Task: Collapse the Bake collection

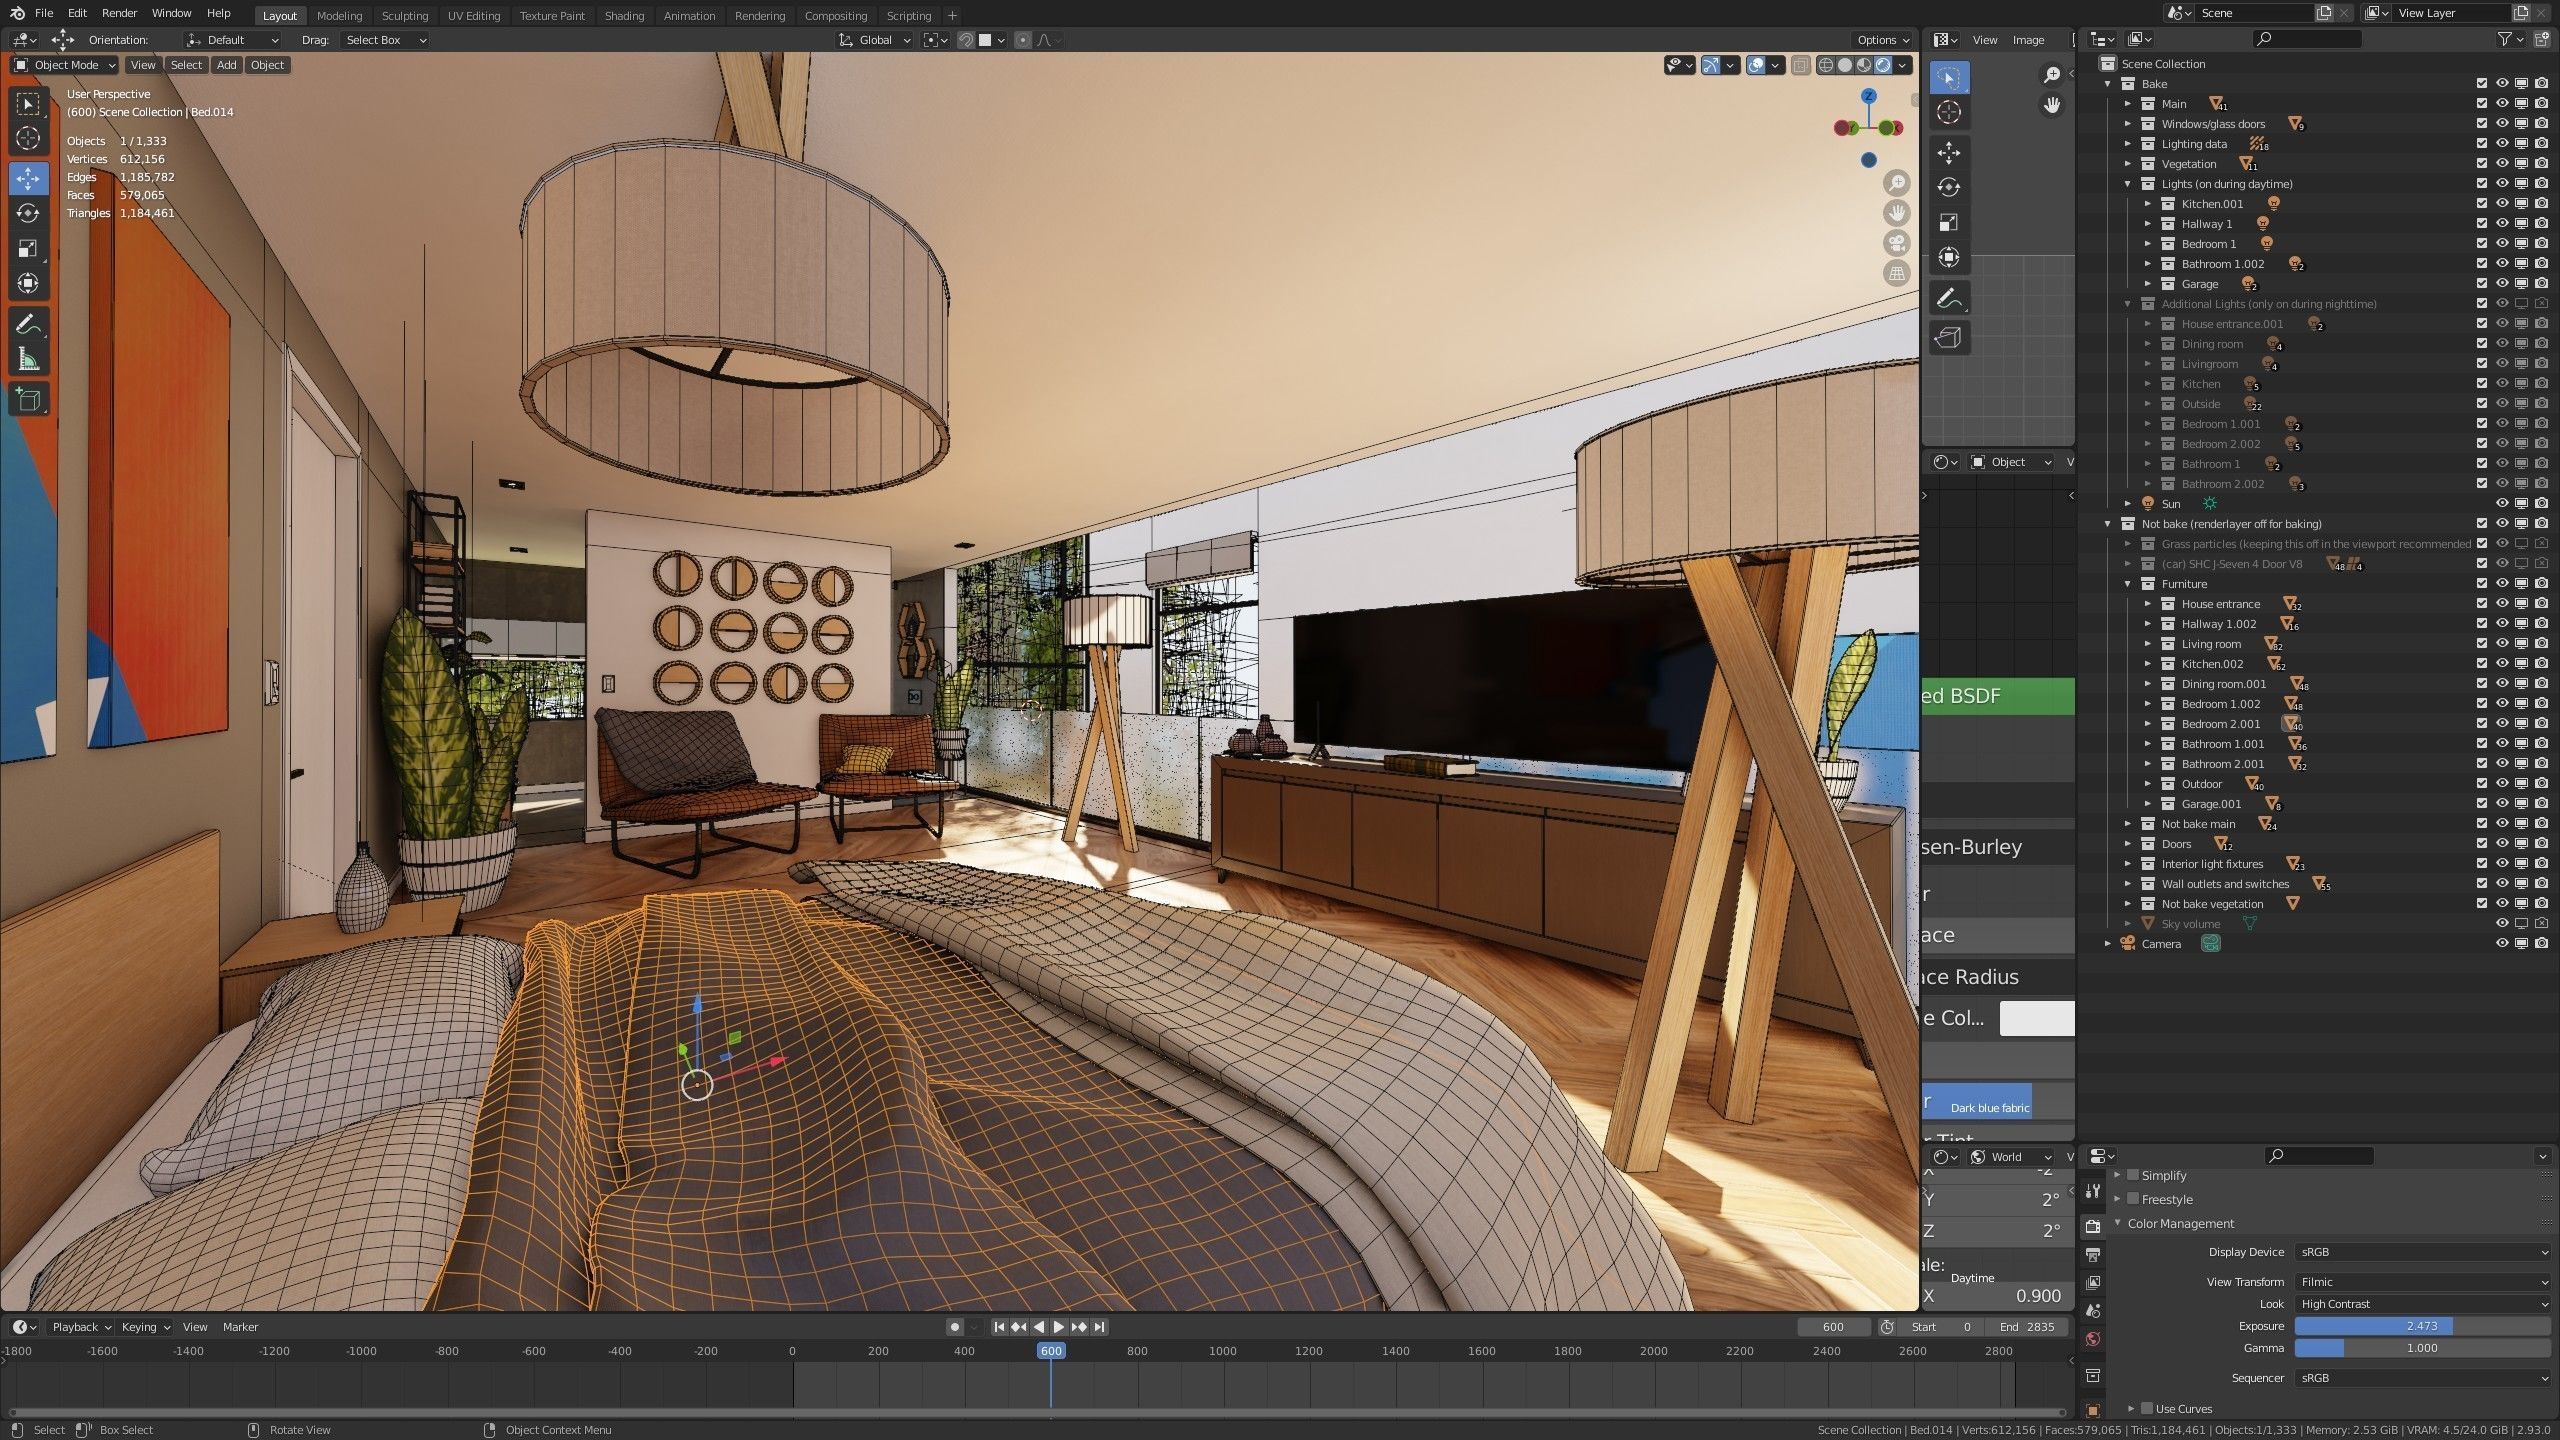Action: point(2108,84)
